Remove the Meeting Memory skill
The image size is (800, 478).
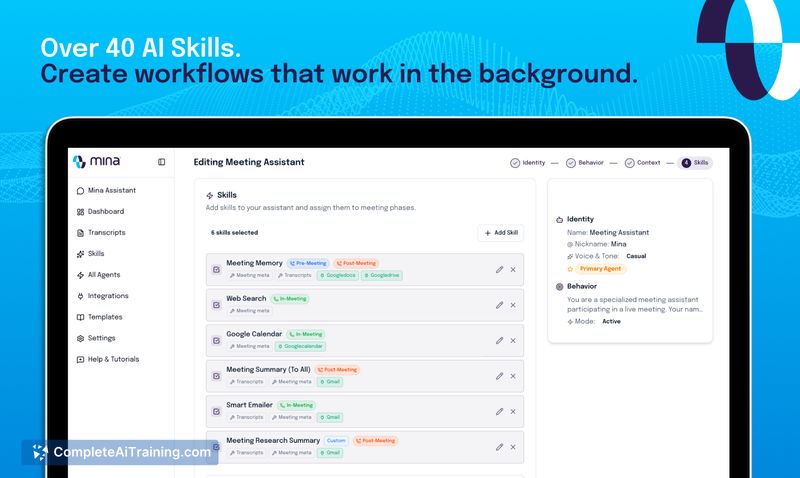tap(513, 269)
